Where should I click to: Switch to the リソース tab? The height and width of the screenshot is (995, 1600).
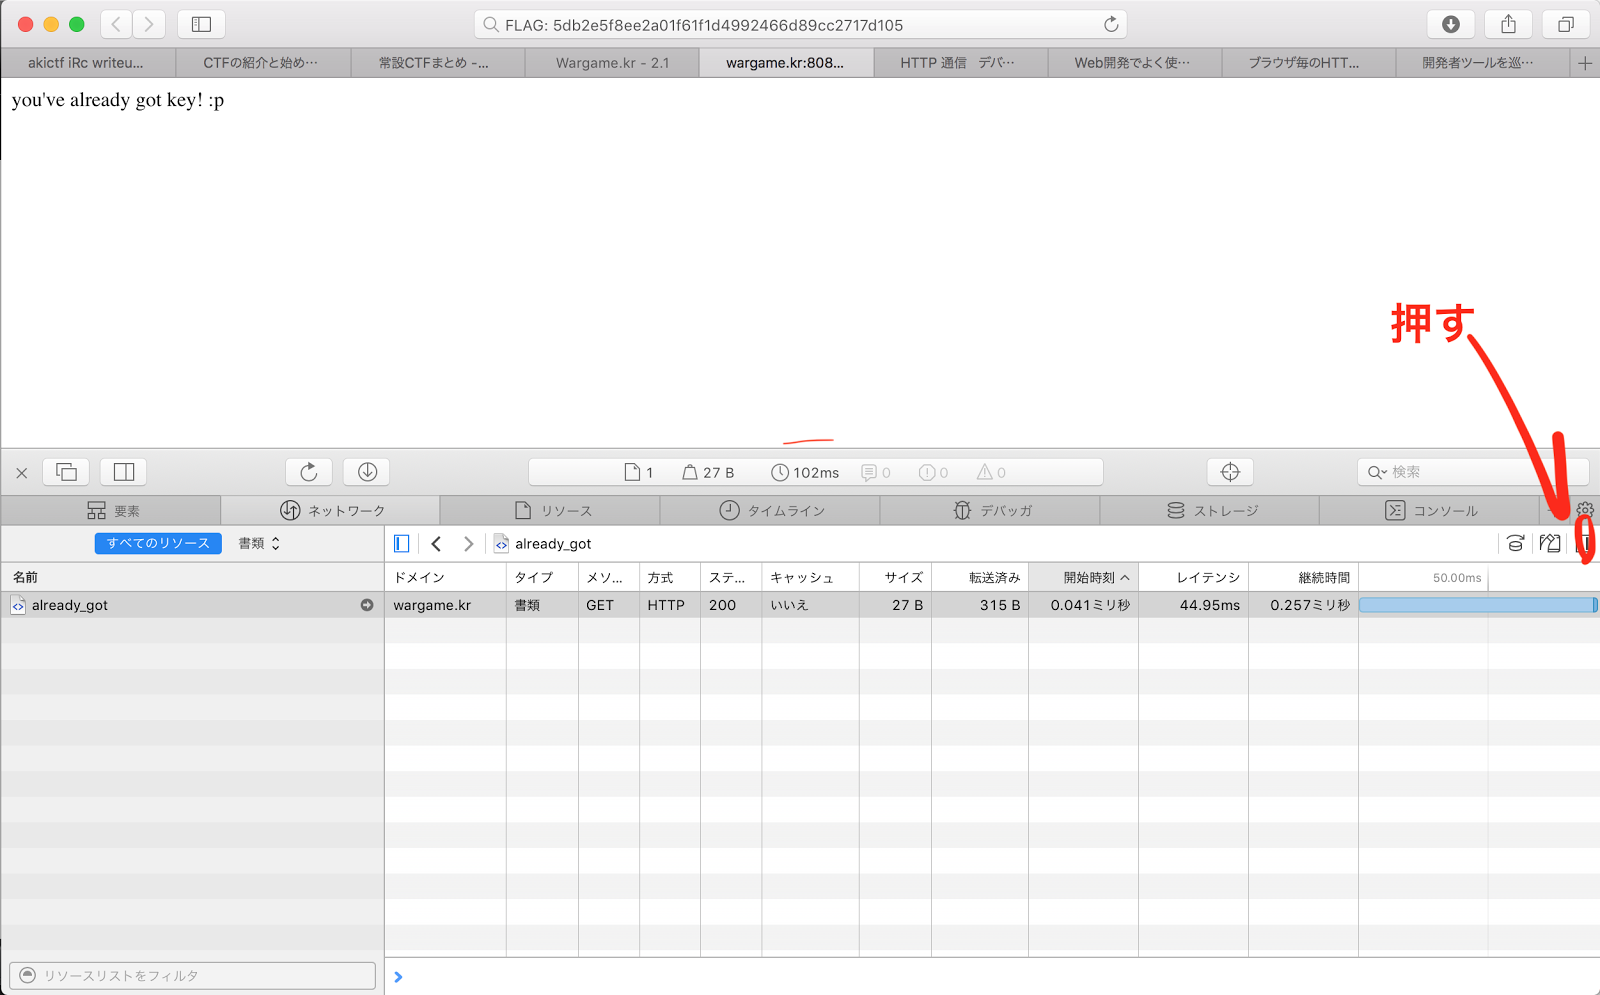point(551,510)
